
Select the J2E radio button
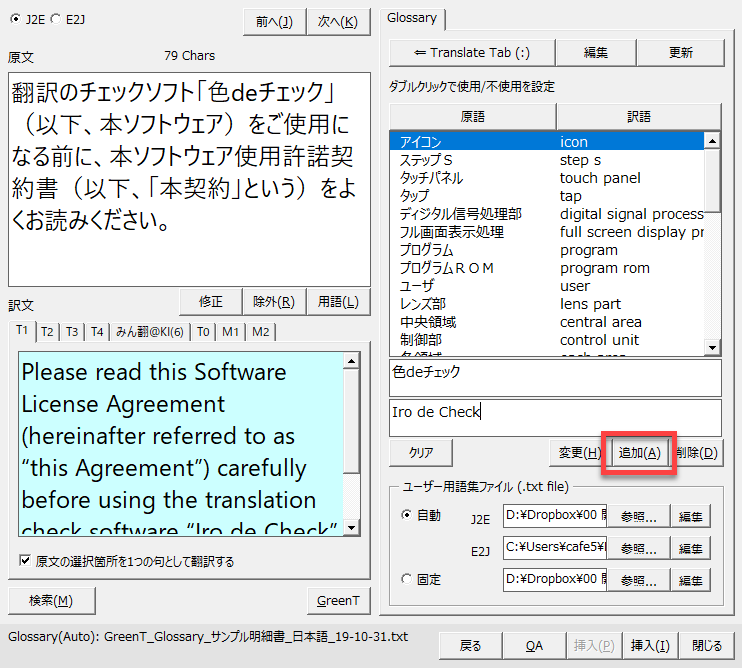14,17
